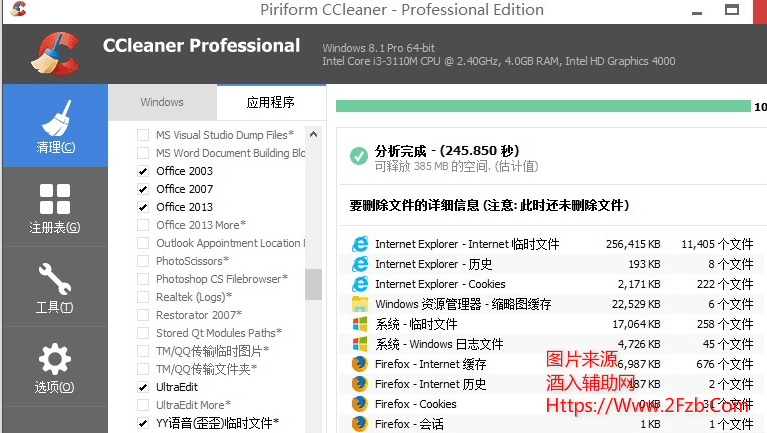Enable the Realtek (Logs) checkbox
The width and height of the screenshot is (767, 433).
[143, 297]
